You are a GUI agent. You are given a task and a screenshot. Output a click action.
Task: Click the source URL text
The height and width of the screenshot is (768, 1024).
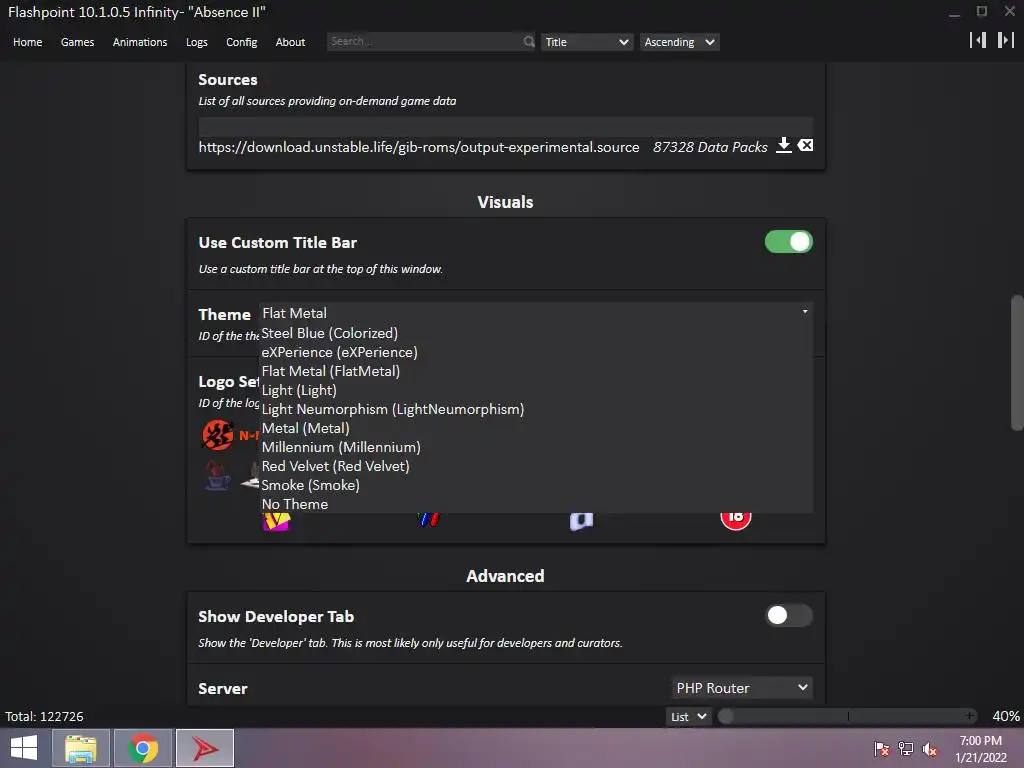[x=419, y=147]
